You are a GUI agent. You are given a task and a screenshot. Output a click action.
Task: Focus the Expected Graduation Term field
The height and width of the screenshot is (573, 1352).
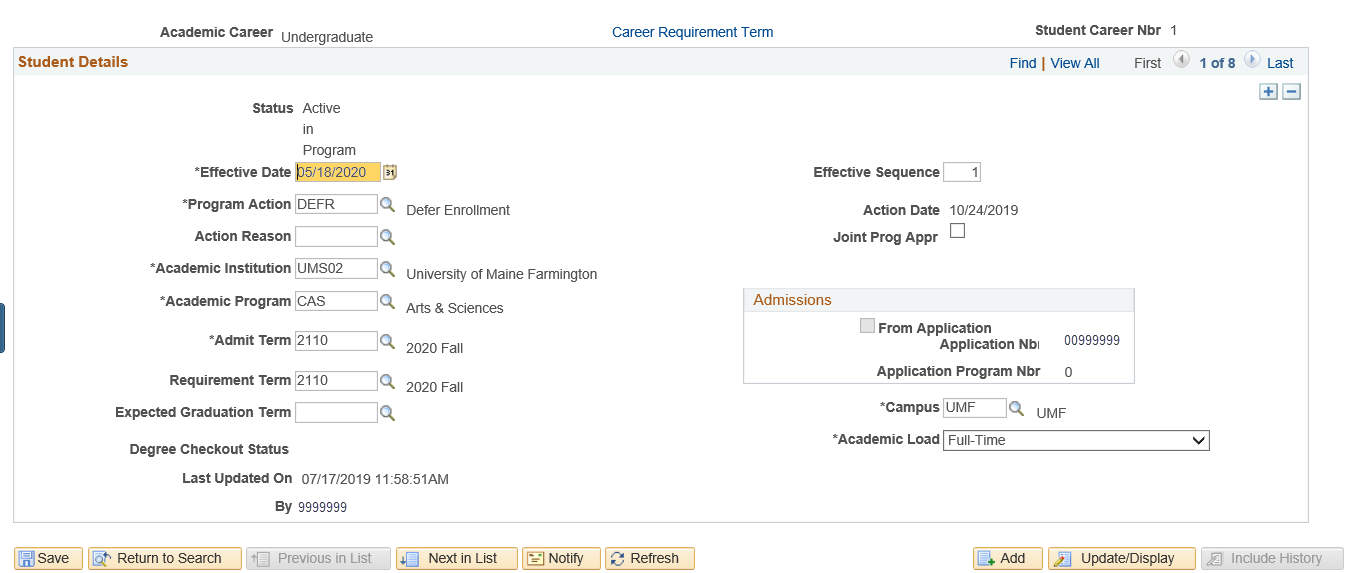pyautogui.click(x=336, y=413)
